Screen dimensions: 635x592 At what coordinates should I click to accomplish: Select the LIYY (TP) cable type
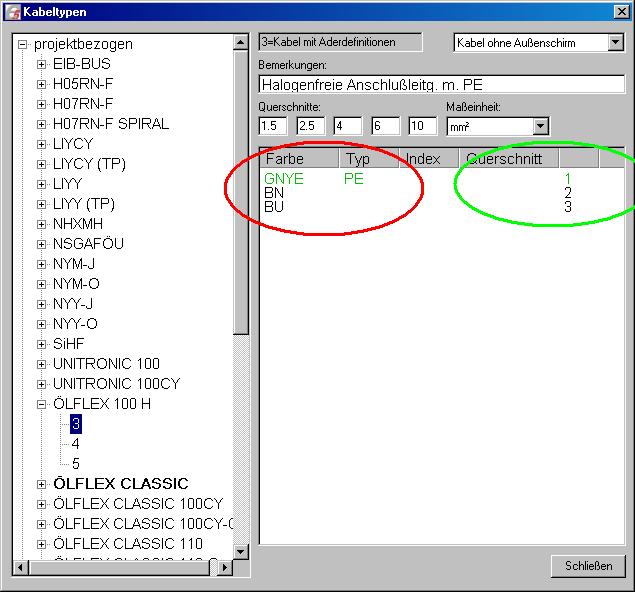pos(84,204)
